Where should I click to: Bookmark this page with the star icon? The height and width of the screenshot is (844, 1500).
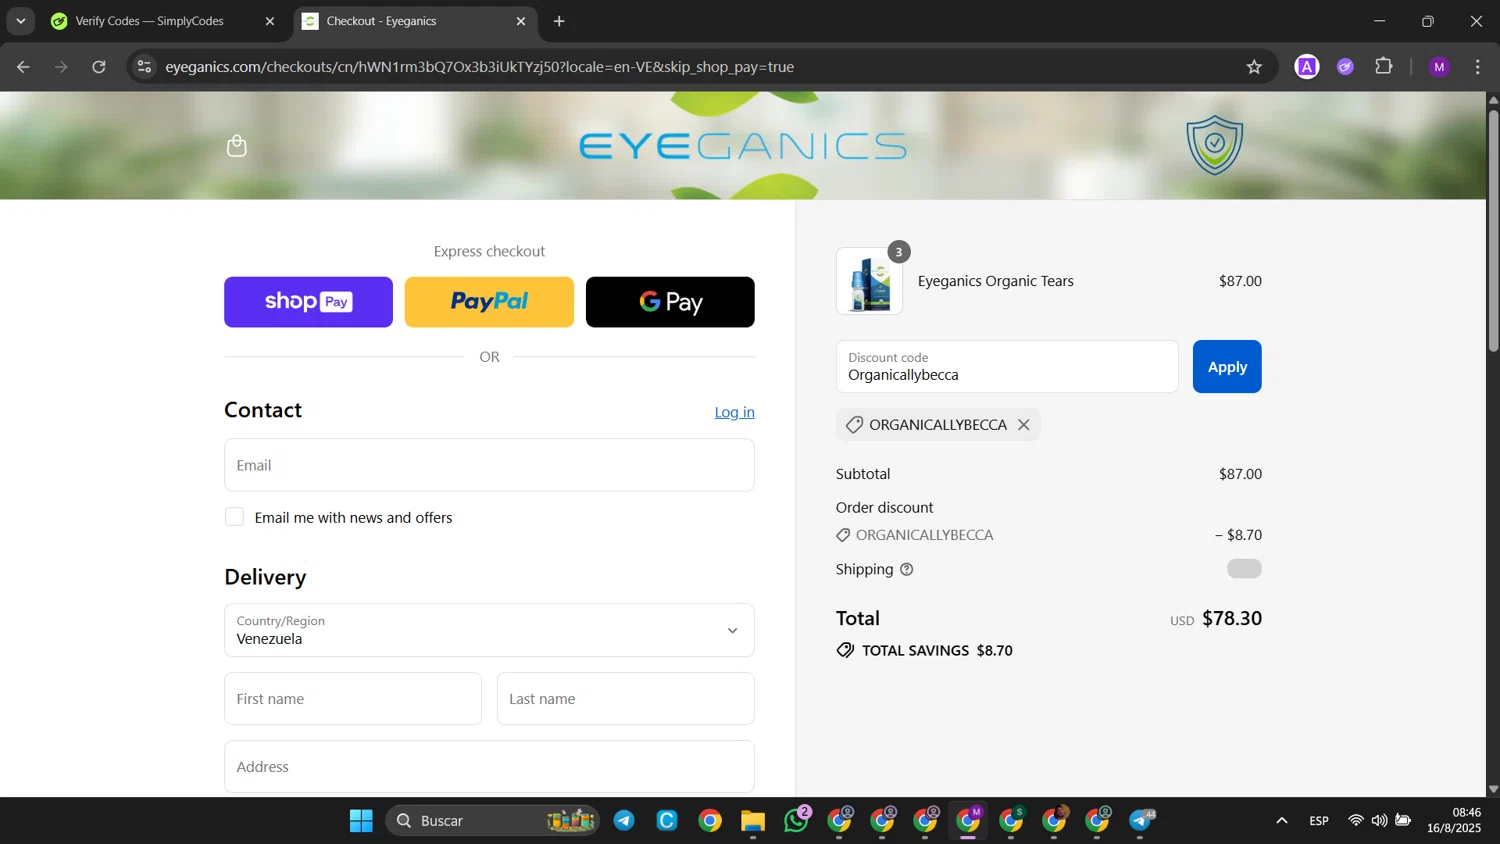[x=1254, y=67]
